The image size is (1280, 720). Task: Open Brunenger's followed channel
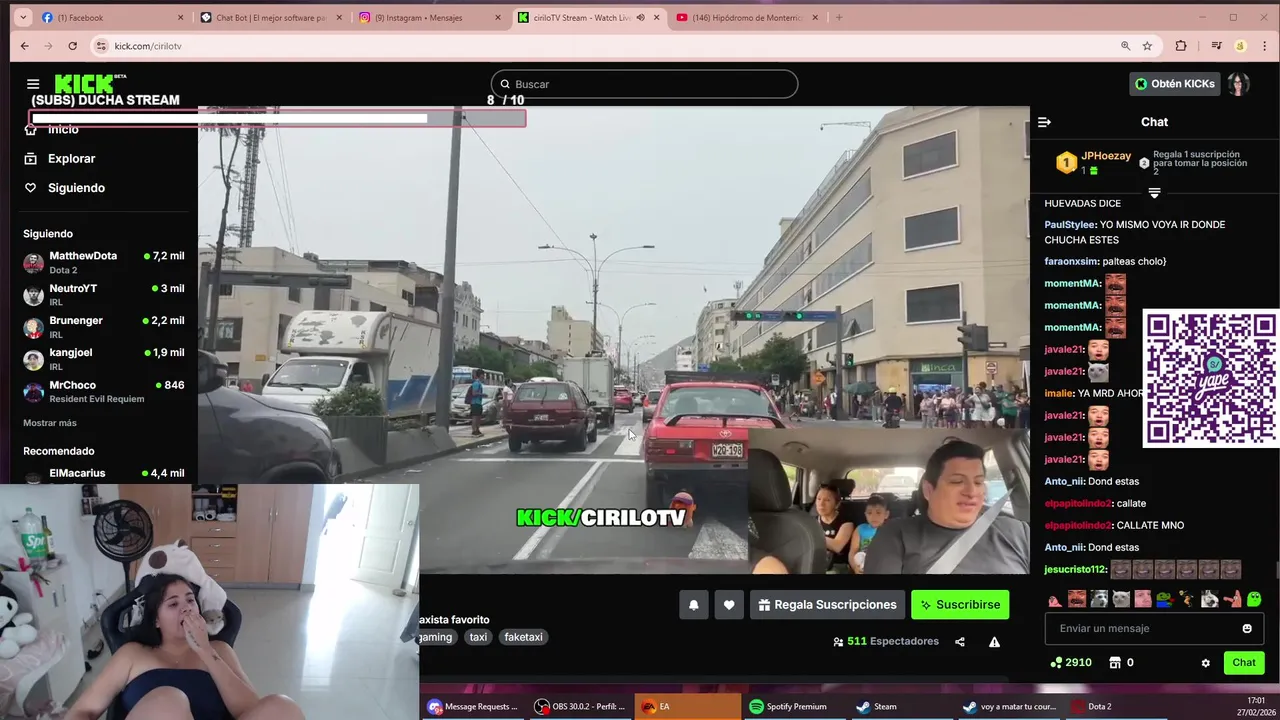[104, 327]
